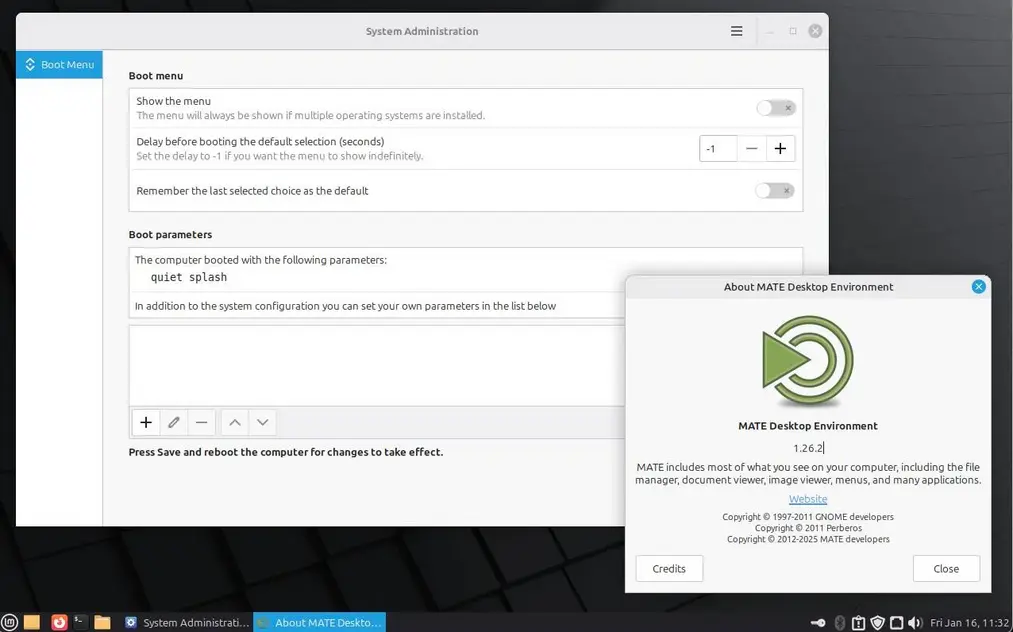Select the edit parameter pencil icon
The height and width of the screenshot is (632, 1013).
(173, 422)
